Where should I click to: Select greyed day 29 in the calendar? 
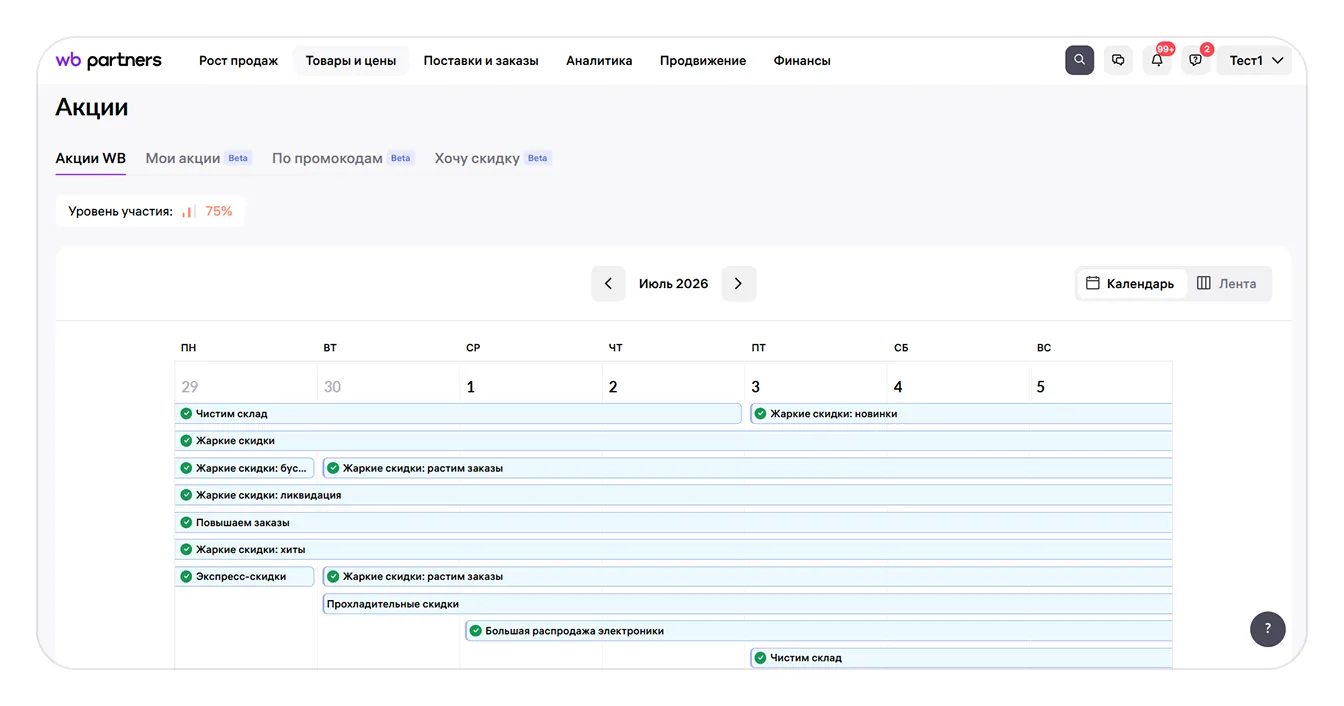(190, 387)
